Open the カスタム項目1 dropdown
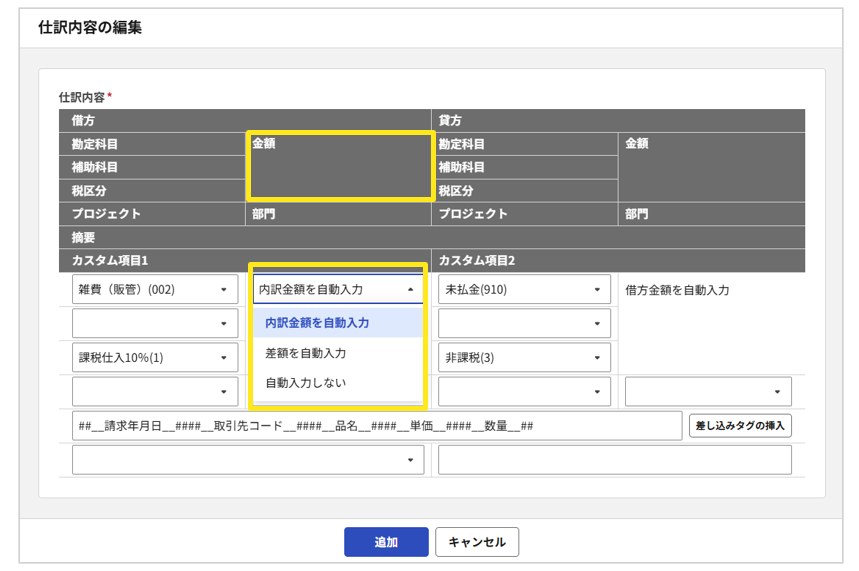The image size is (859, 571). click(248, 460)
